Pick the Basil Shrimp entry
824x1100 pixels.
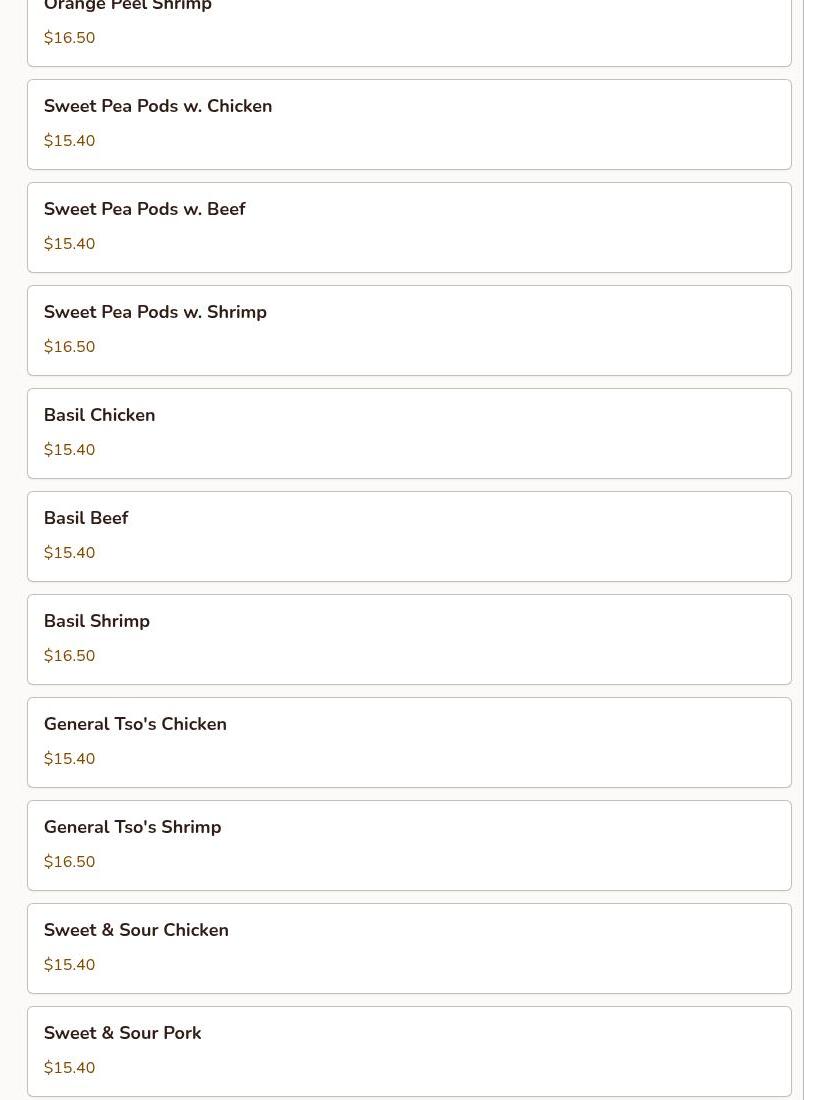409,640
